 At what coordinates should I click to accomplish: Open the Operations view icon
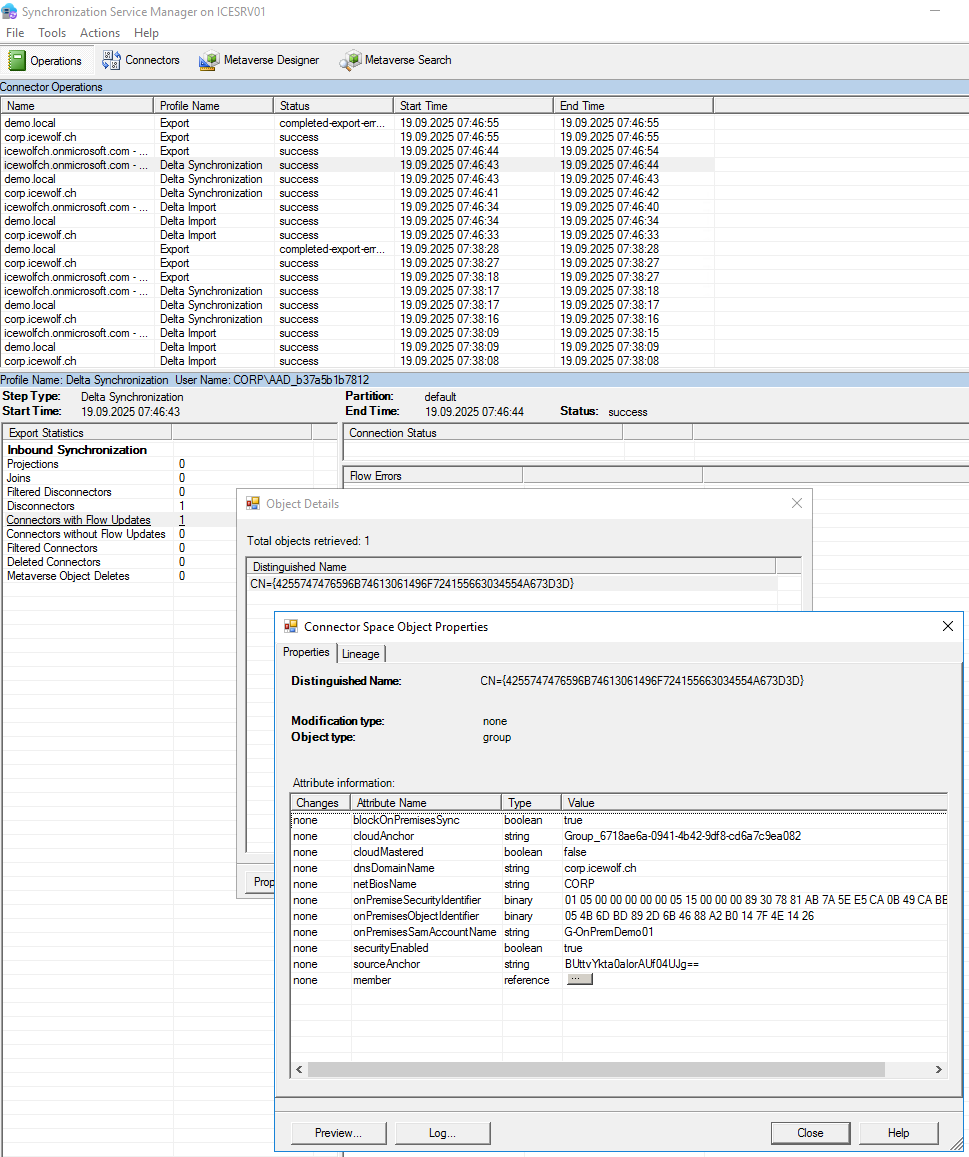tap(17, 60)
